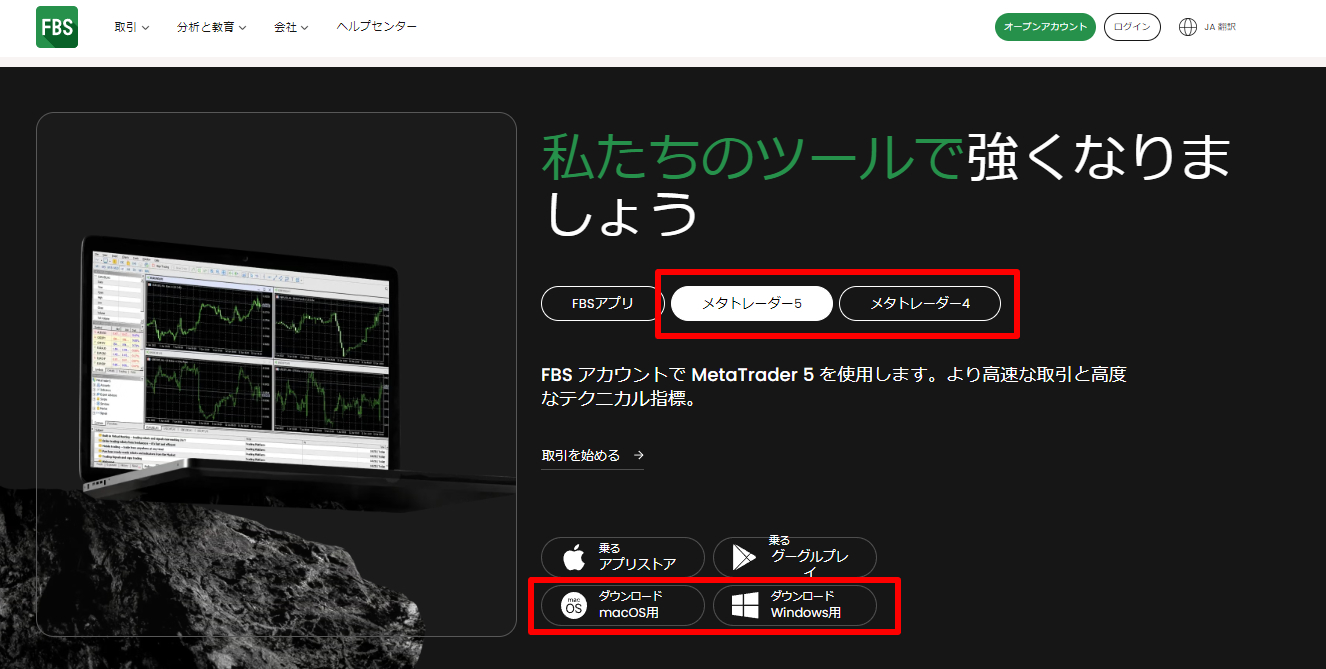
Task: Click the arrow icon beside 取引を始める
Action: (638, 454)
